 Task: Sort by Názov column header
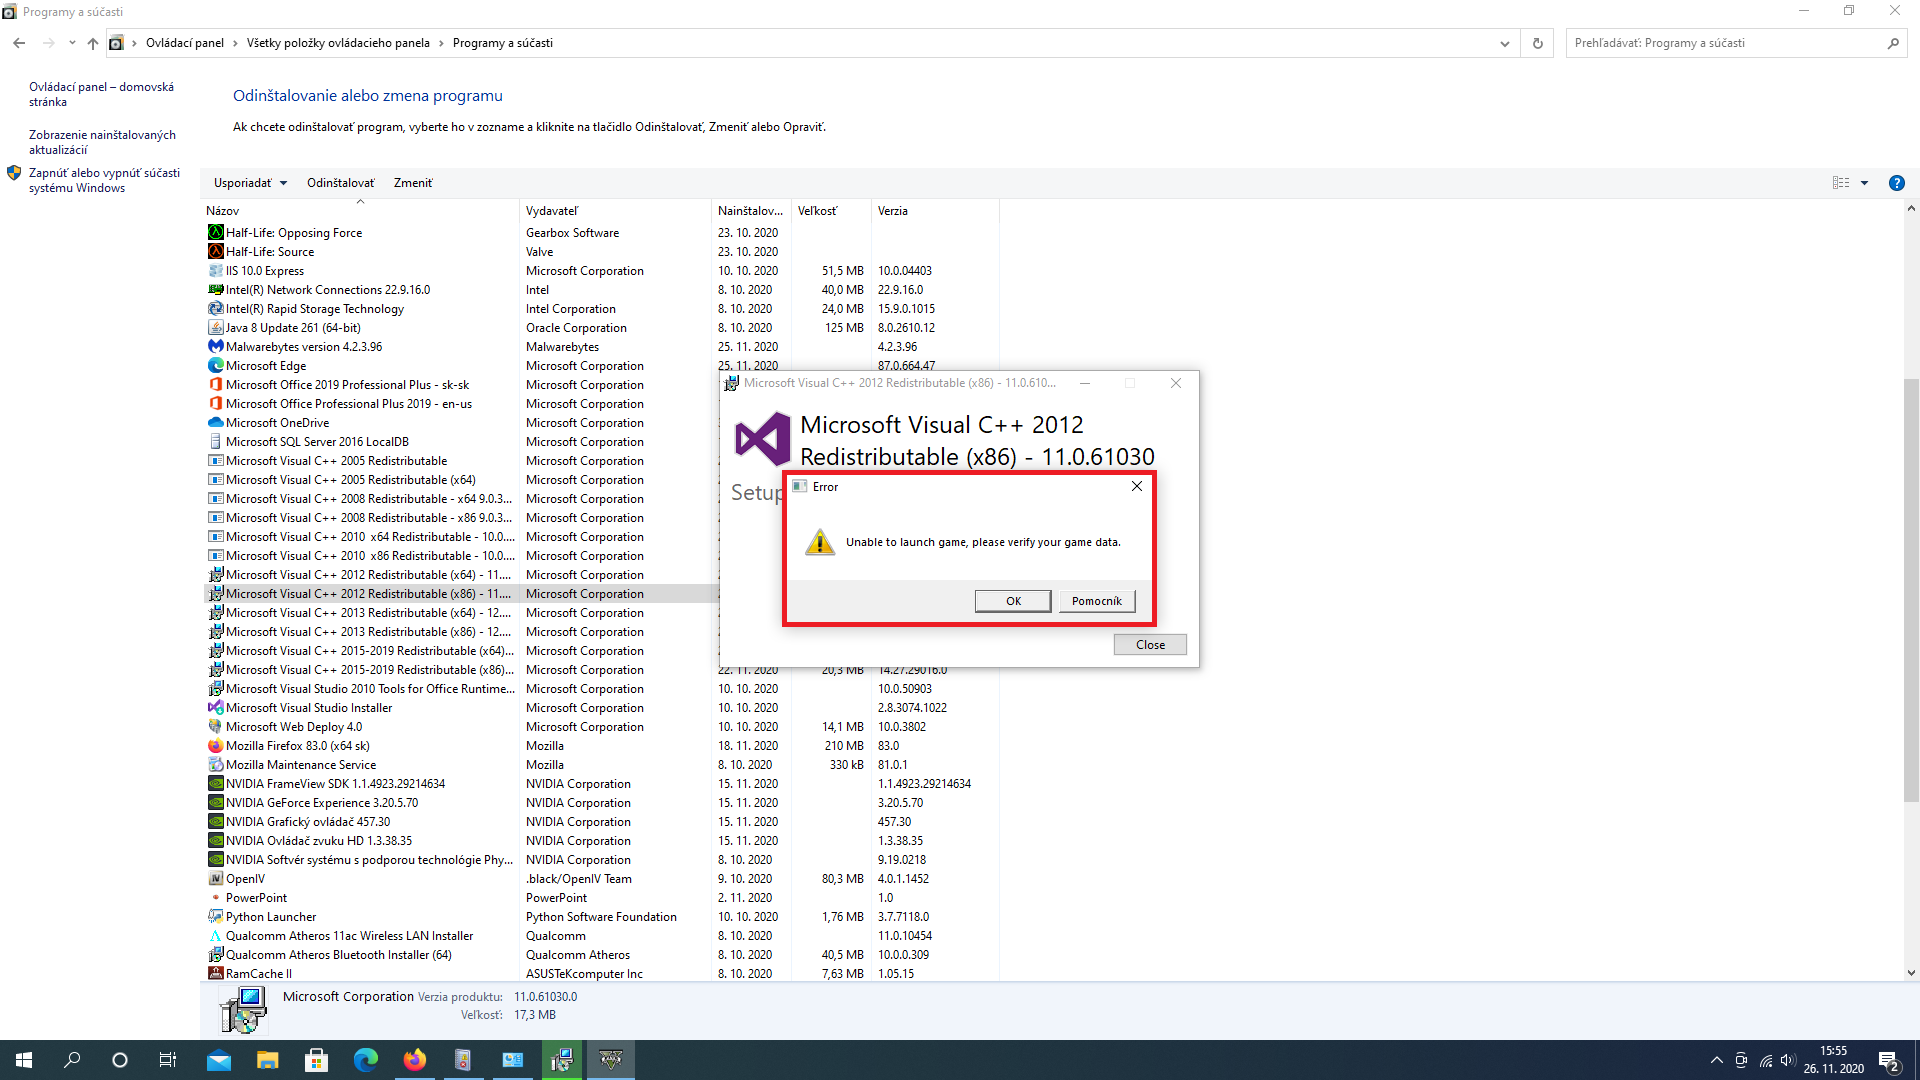tap(360, 211)
